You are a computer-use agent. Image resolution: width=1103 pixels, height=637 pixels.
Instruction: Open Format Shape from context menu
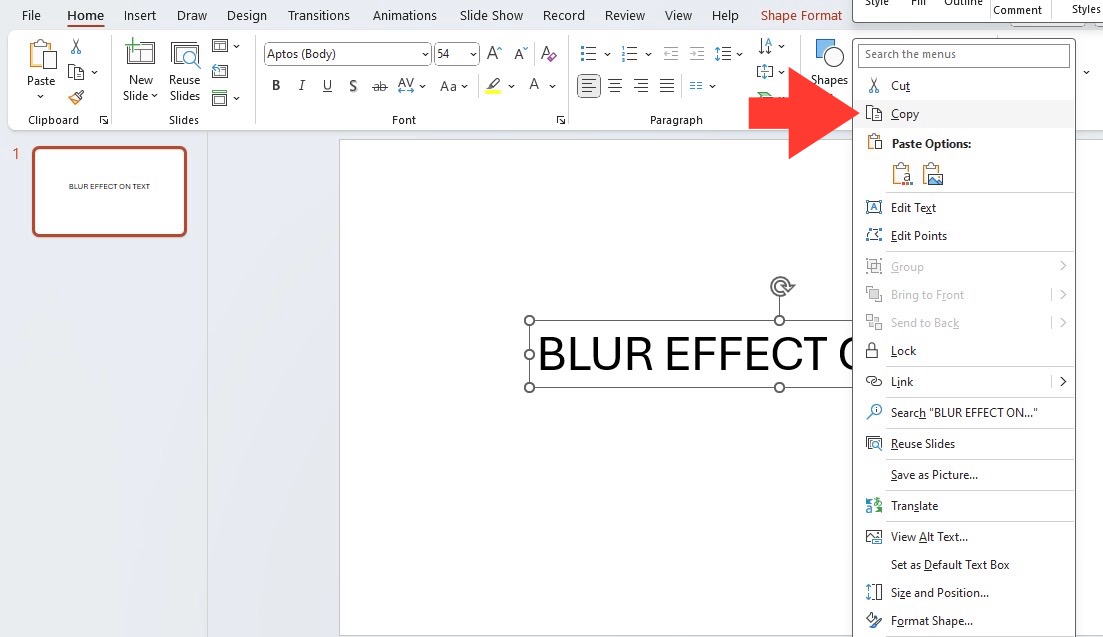[x=964, y=621]
